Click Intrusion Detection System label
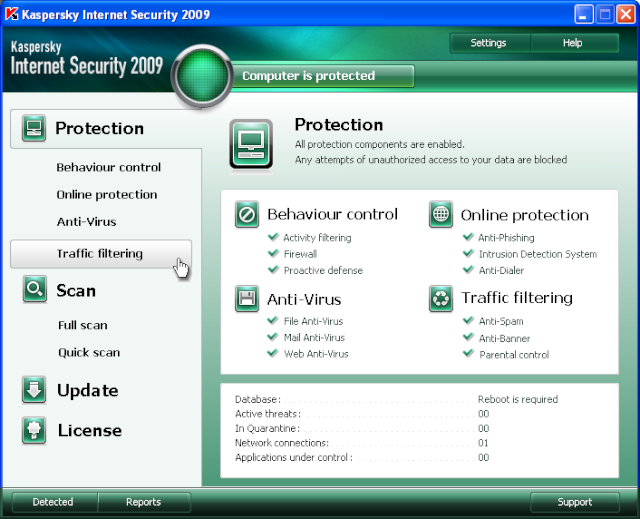 pos(538,254)
